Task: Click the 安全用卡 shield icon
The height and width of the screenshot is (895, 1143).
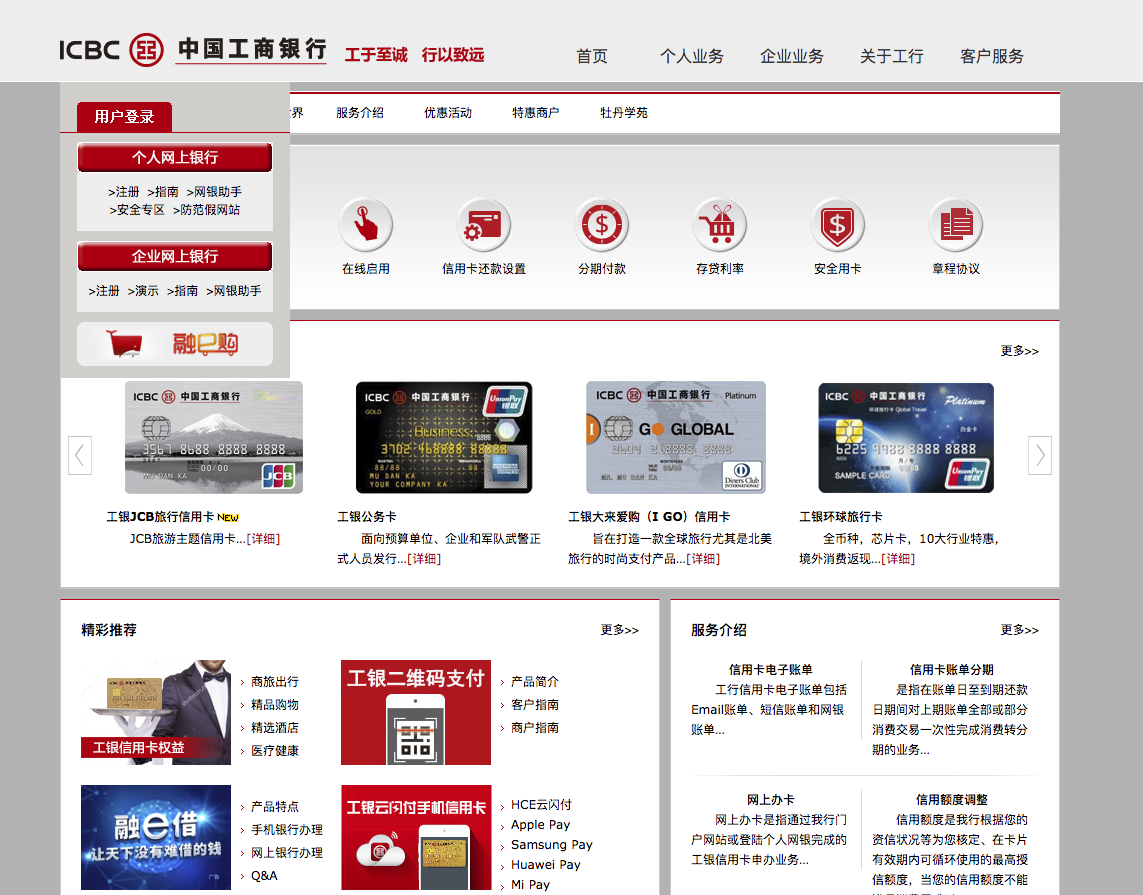Action: [838, 224]
